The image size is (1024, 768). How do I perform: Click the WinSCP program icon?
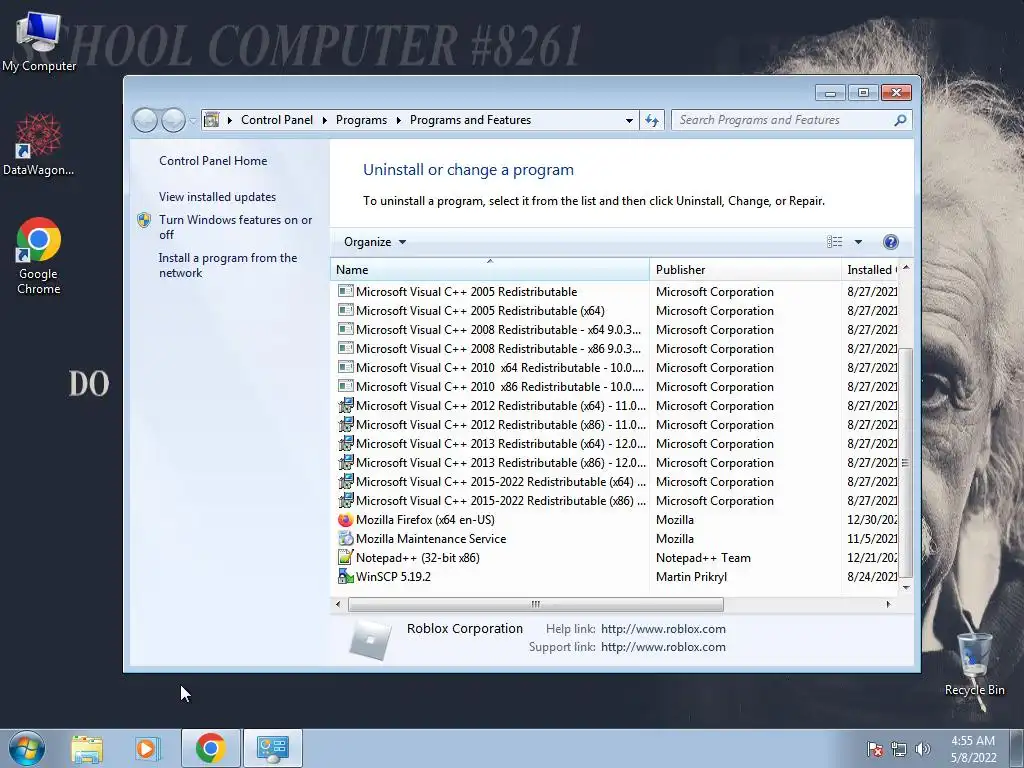tap(345, 577)
